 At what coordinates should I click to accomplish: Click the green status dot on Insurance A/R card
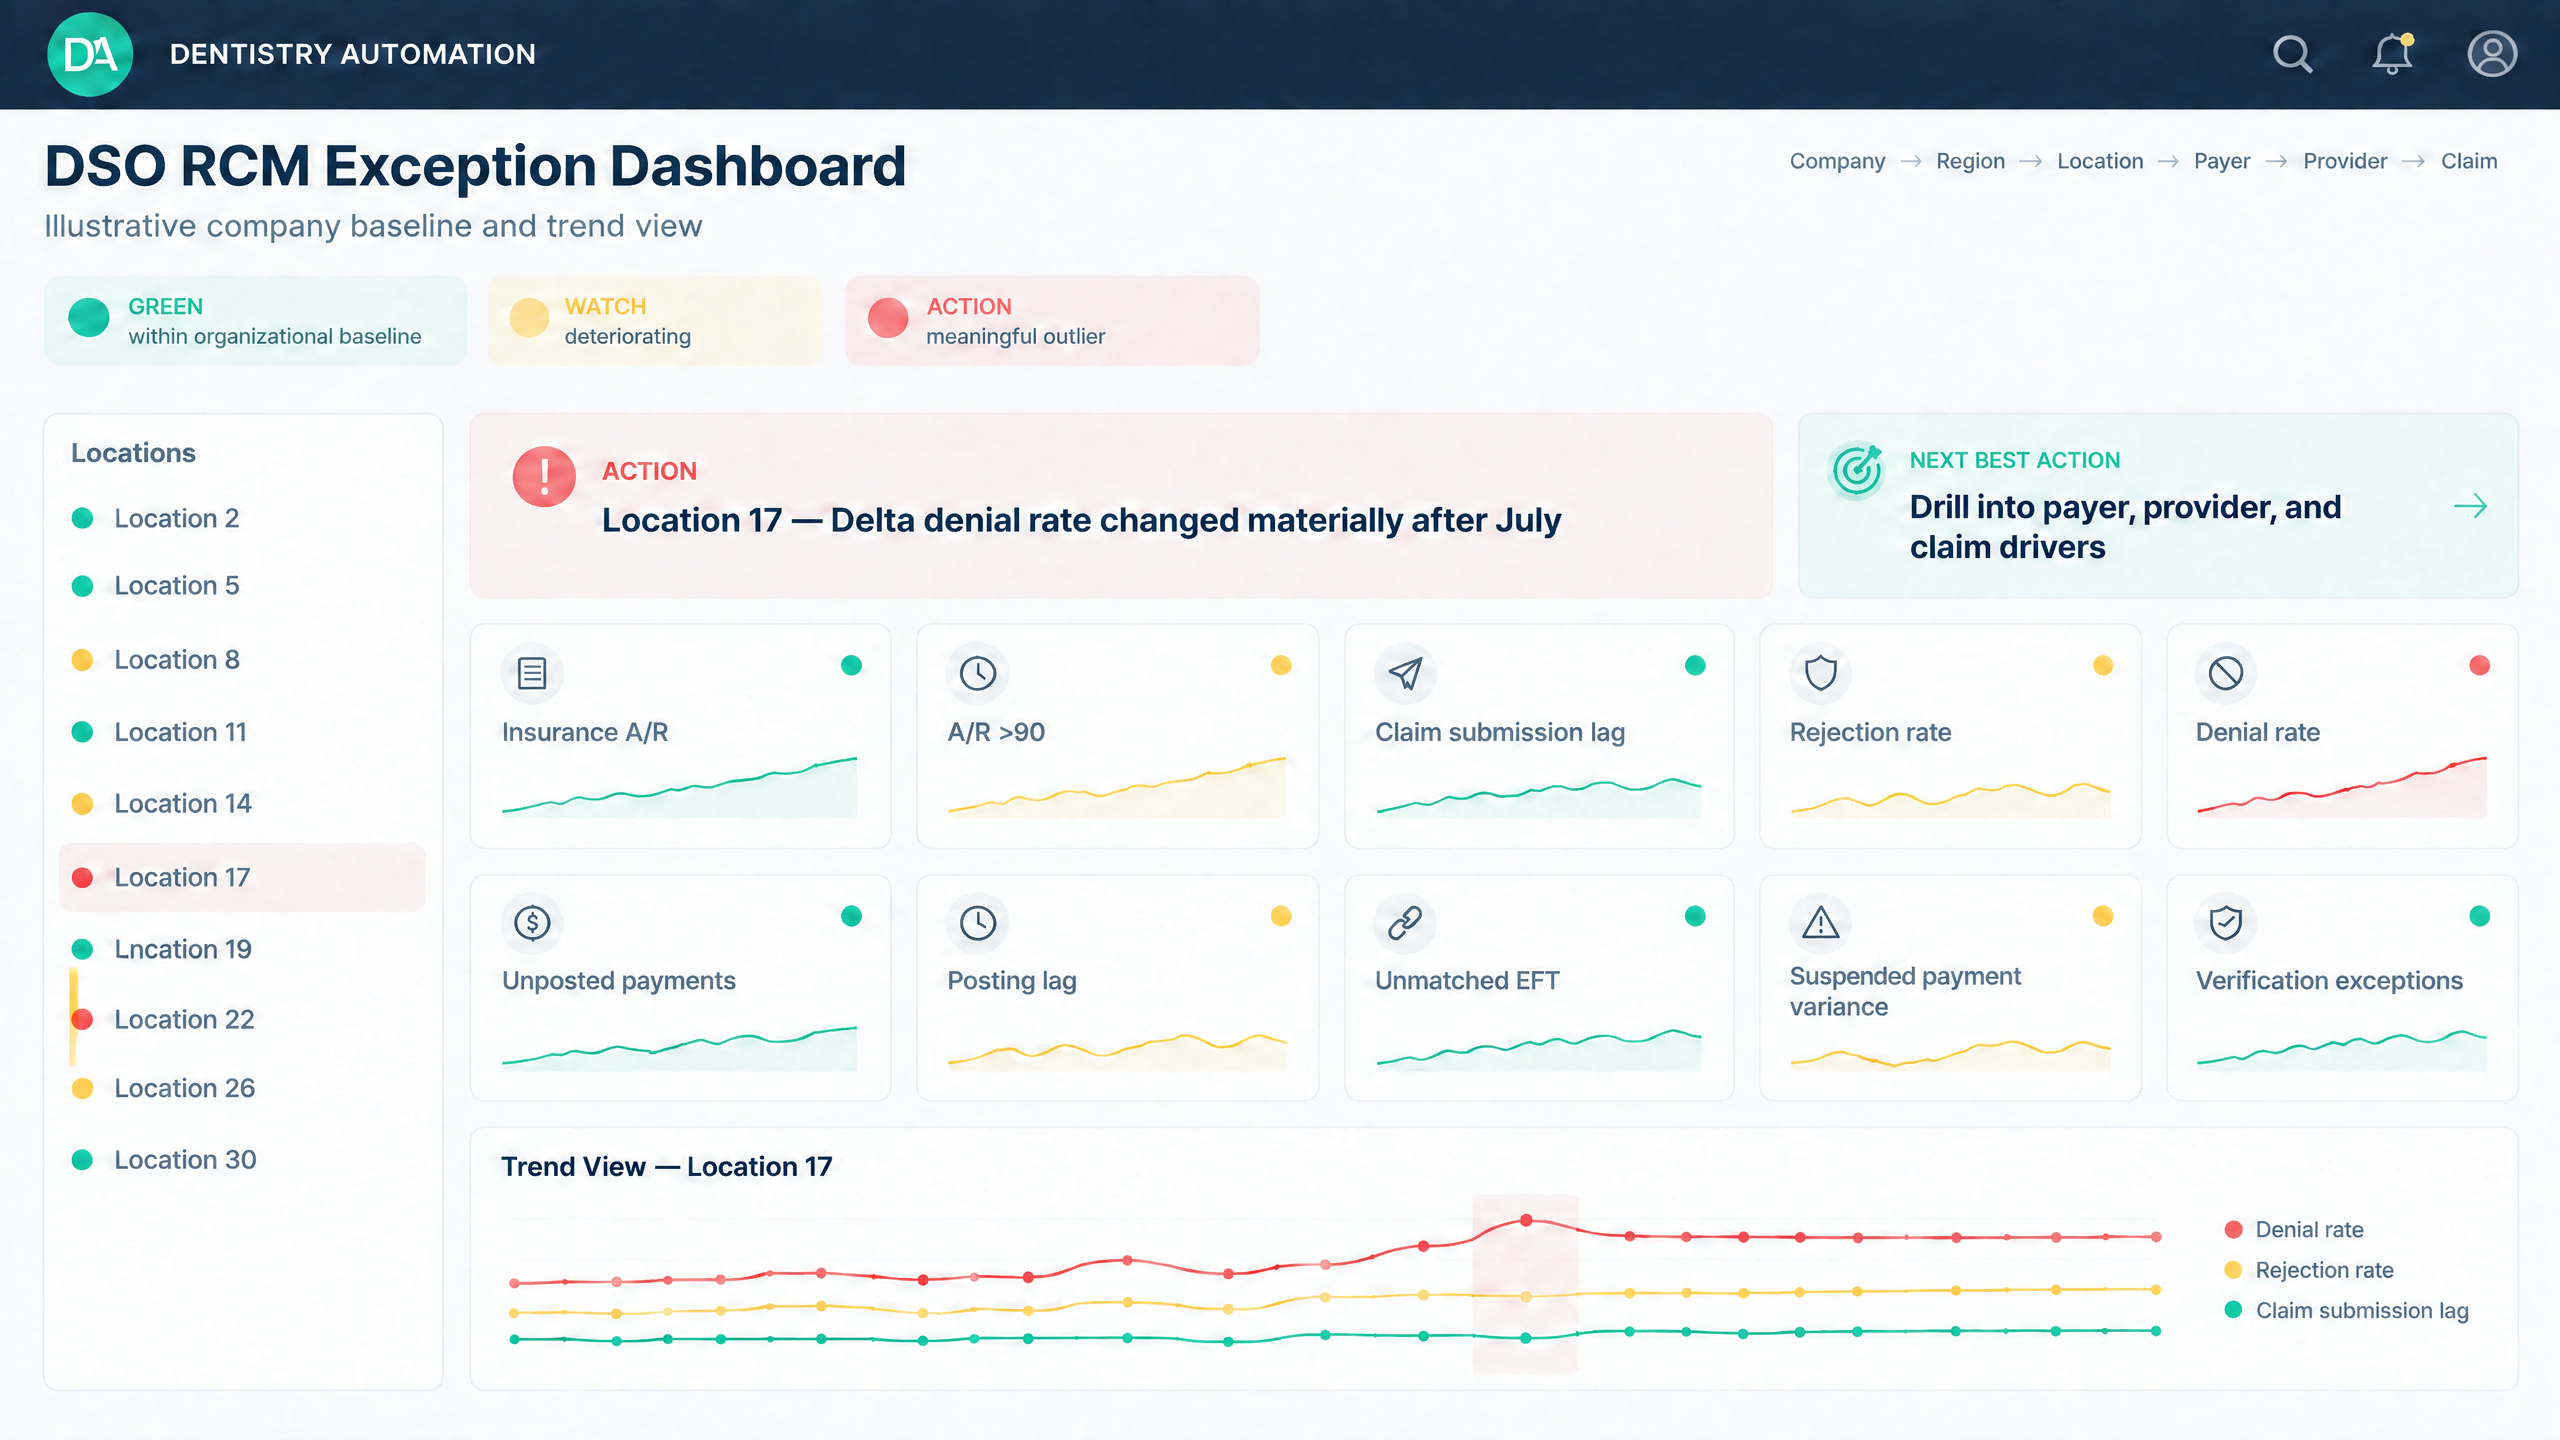point(851,665)
